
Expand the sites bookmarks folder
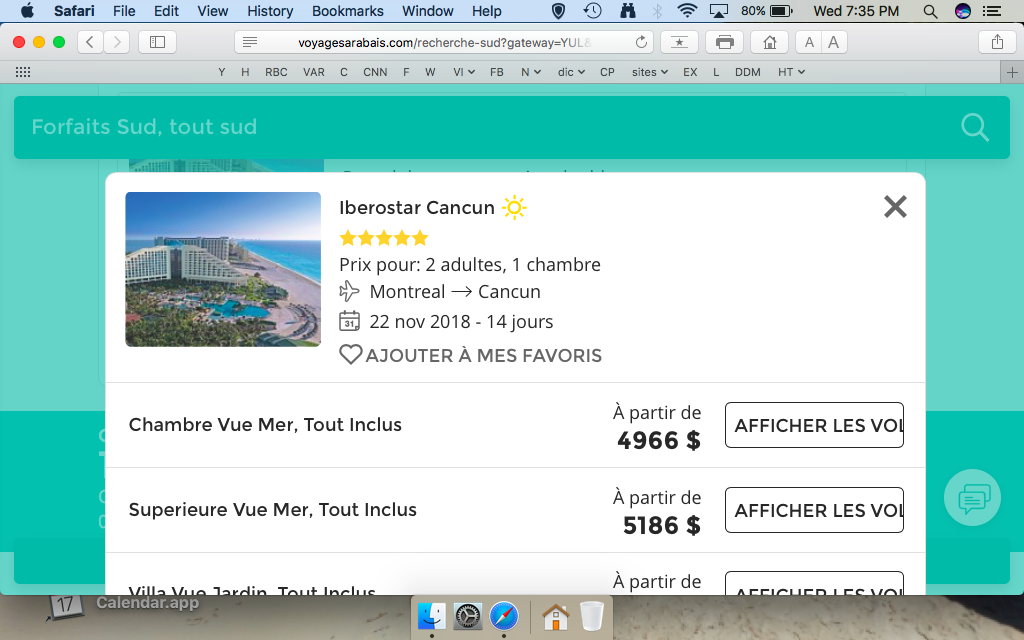click(x=650, y=72)
